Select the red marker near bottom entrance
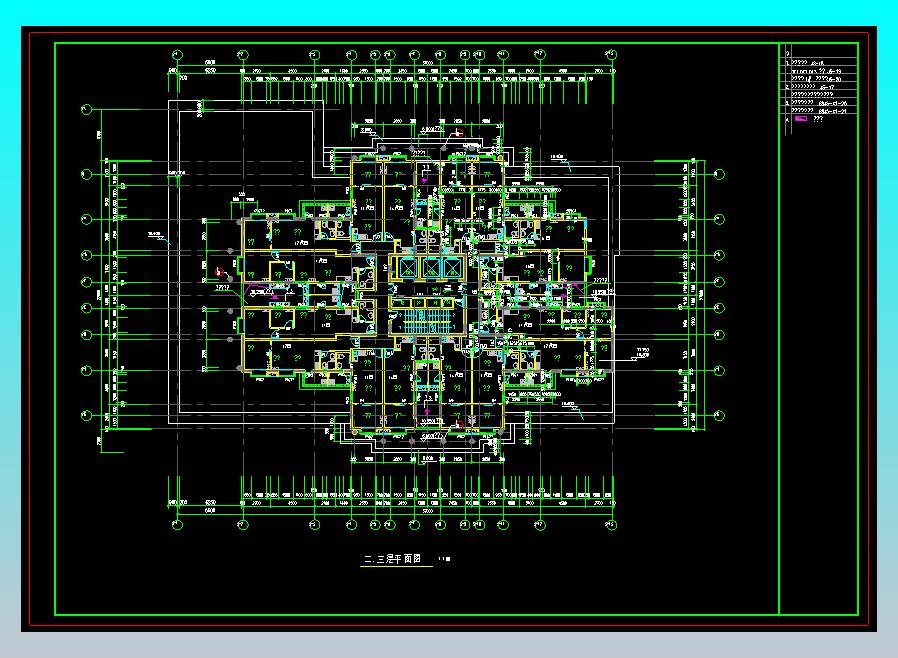898x658 pixels. pyautogui.click(x=458, y=424)
